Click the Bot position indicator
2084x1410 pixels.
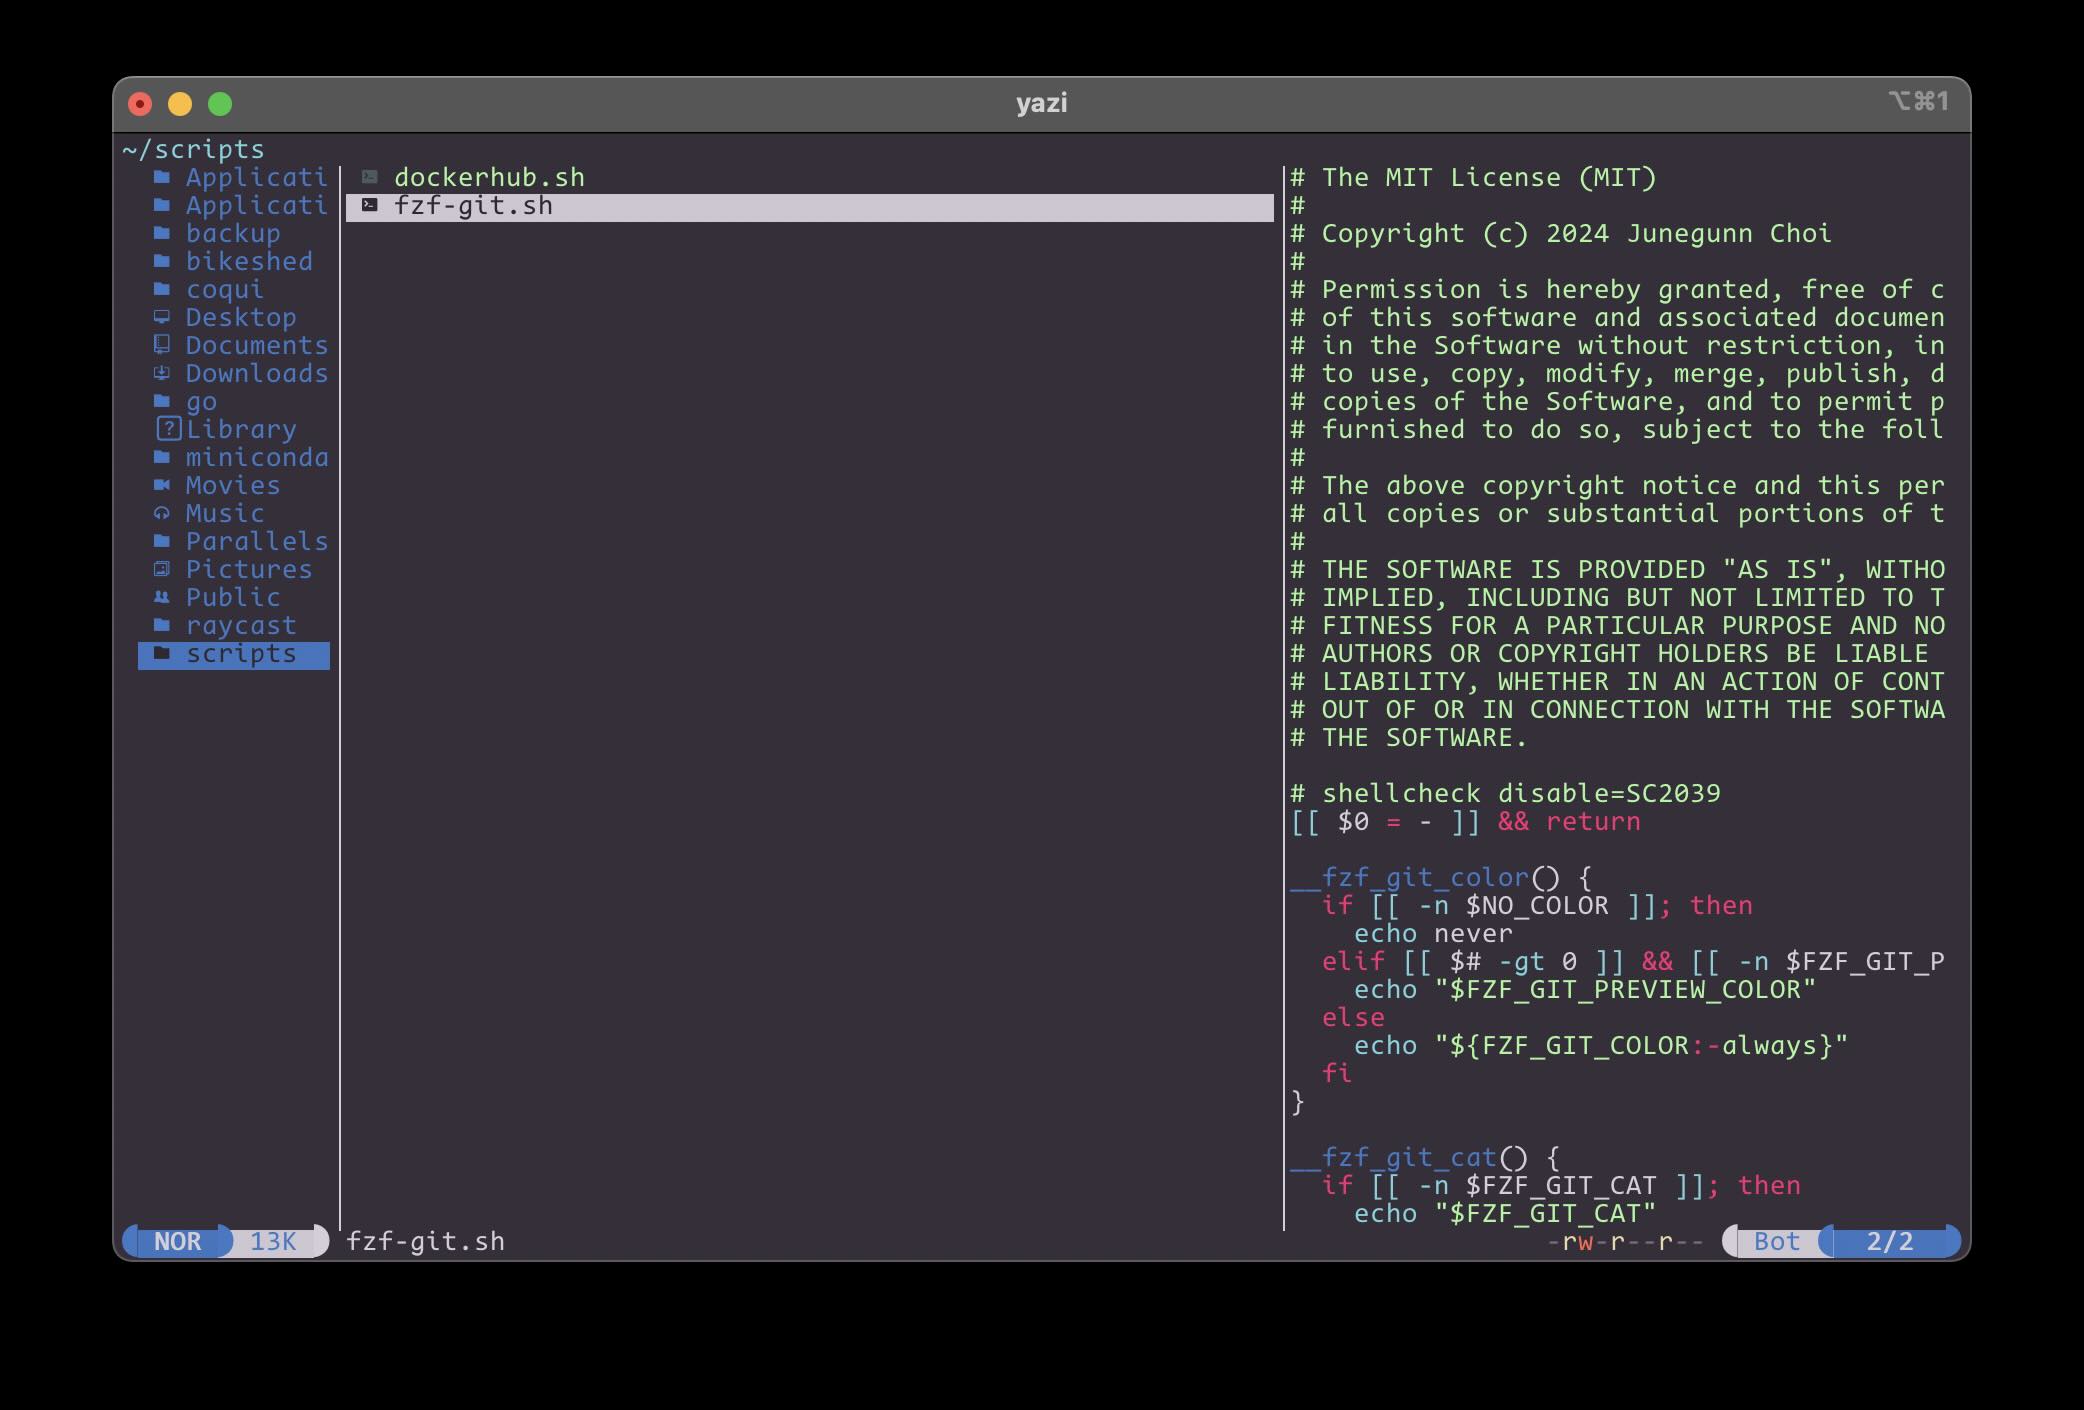[x=1777, y=1242]
